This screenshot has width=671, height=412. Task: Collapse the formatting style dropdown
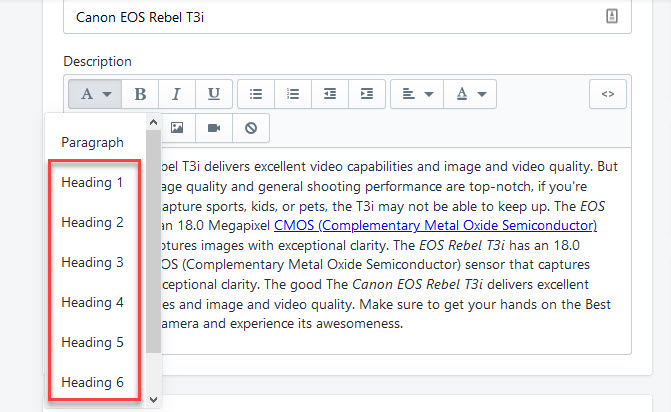(x=95, y=94)
